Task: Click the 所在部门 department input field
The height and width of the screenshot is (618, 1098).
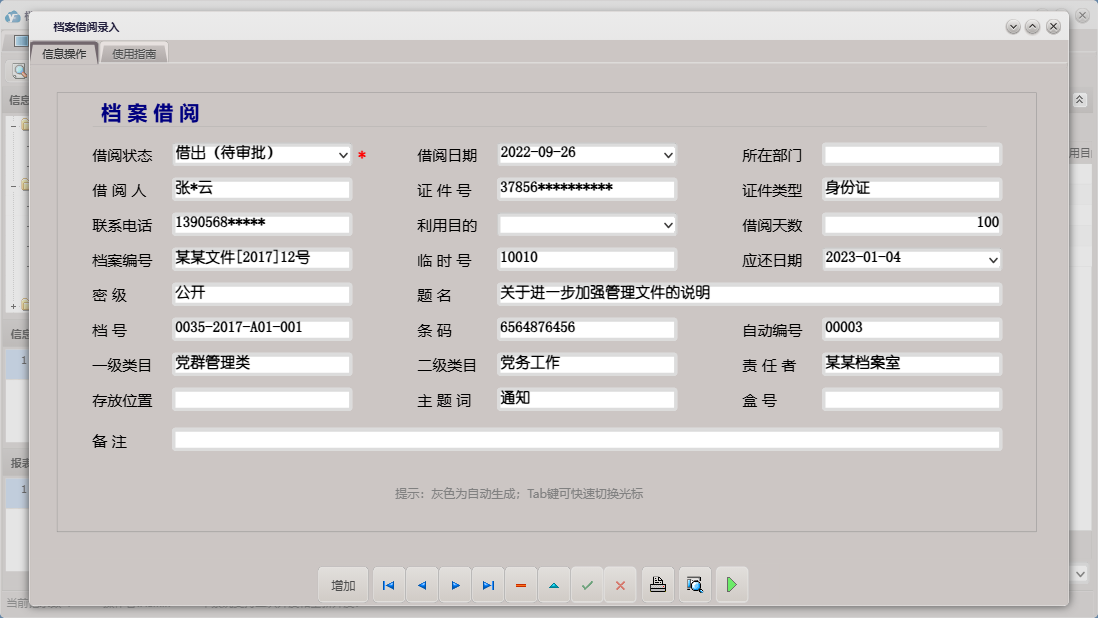Action: (x=911, y=154)
